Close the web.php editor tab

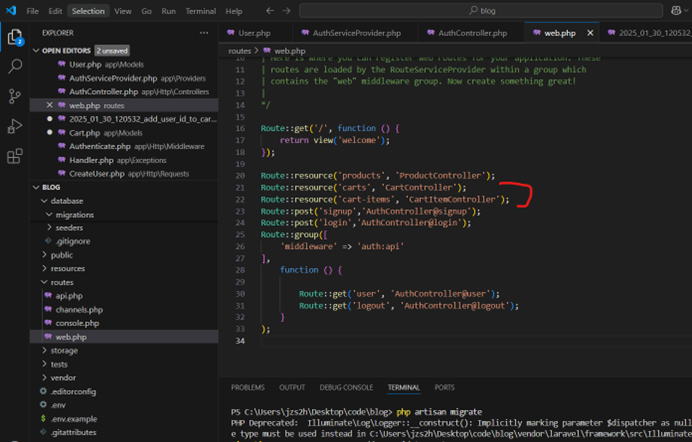[x=588, y=33]
